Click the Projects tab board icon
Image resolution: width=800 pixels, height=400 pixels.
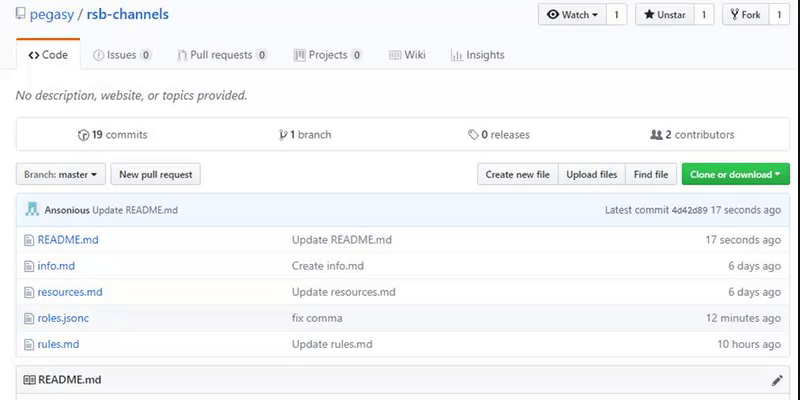pyautogui.click(x=299, y=55)
